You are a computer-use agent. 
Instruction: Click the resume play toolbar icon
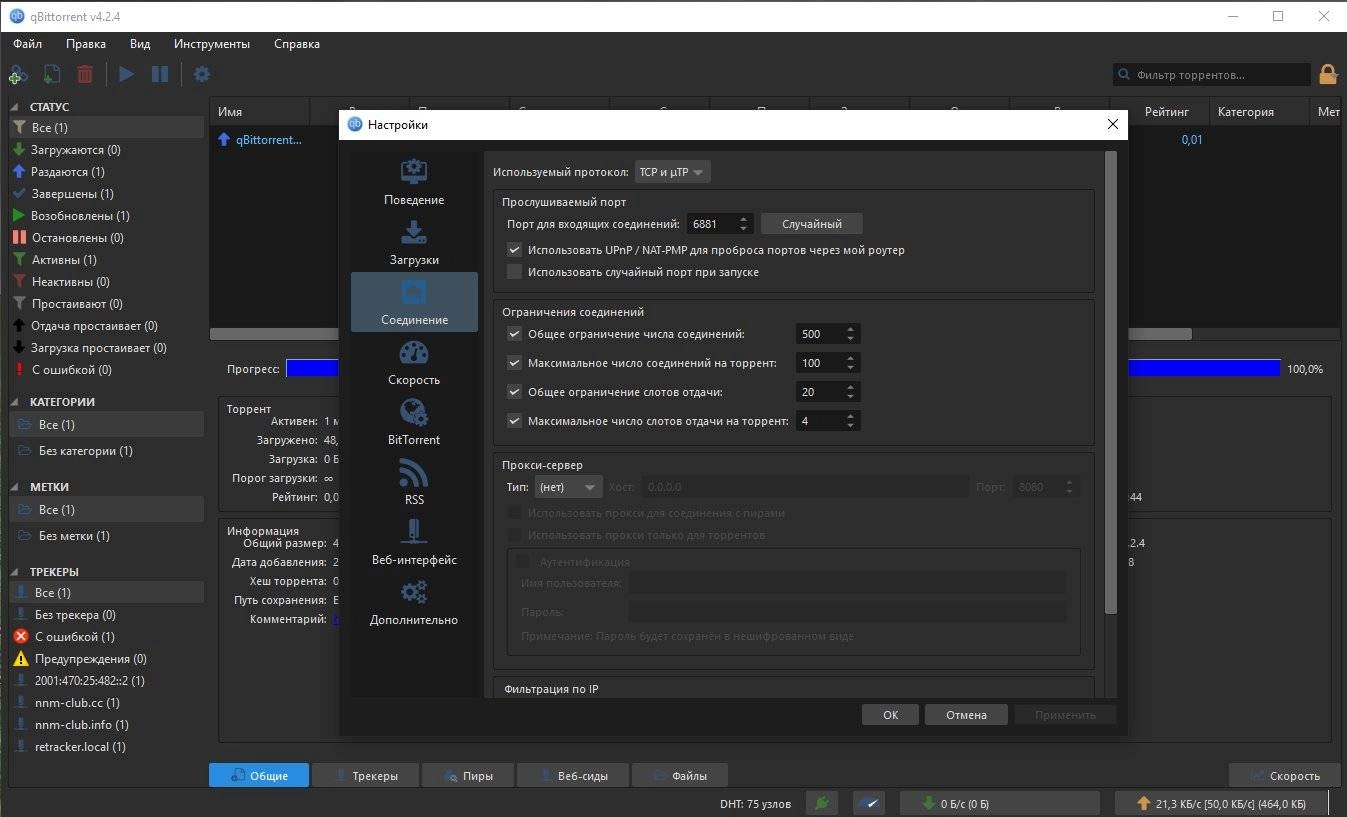(x=126, y=74)
